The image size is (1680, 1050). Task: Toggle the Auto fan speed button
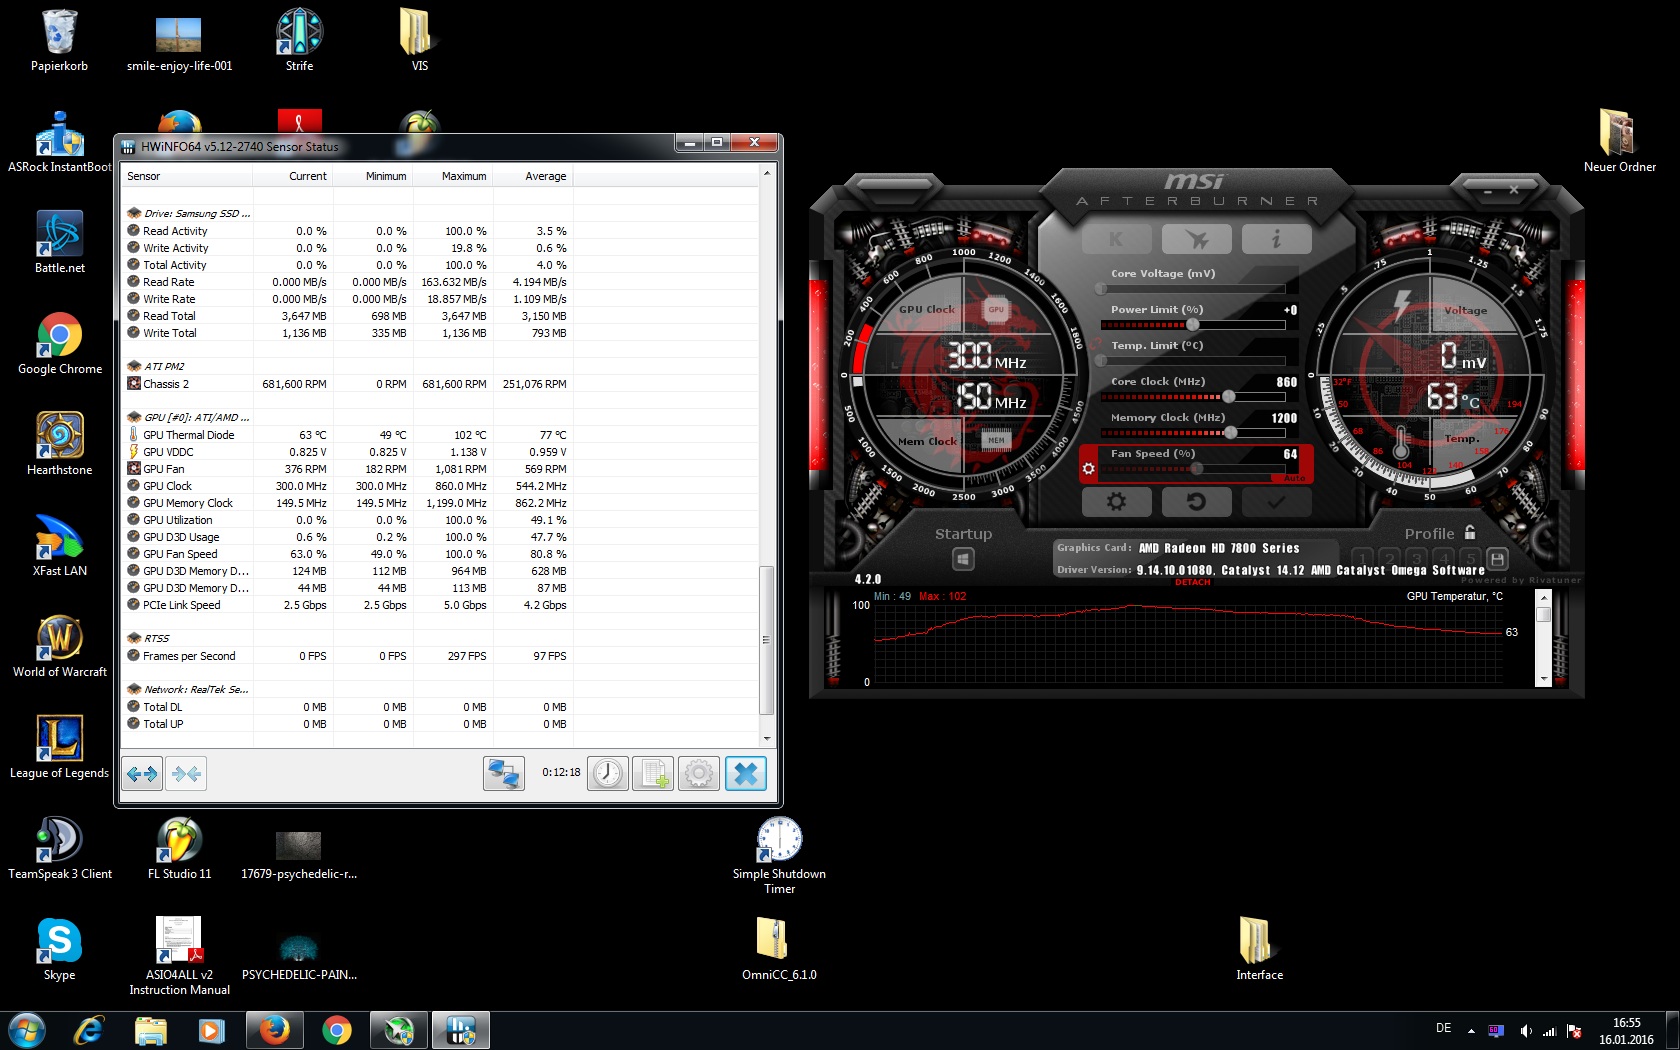1295,479
